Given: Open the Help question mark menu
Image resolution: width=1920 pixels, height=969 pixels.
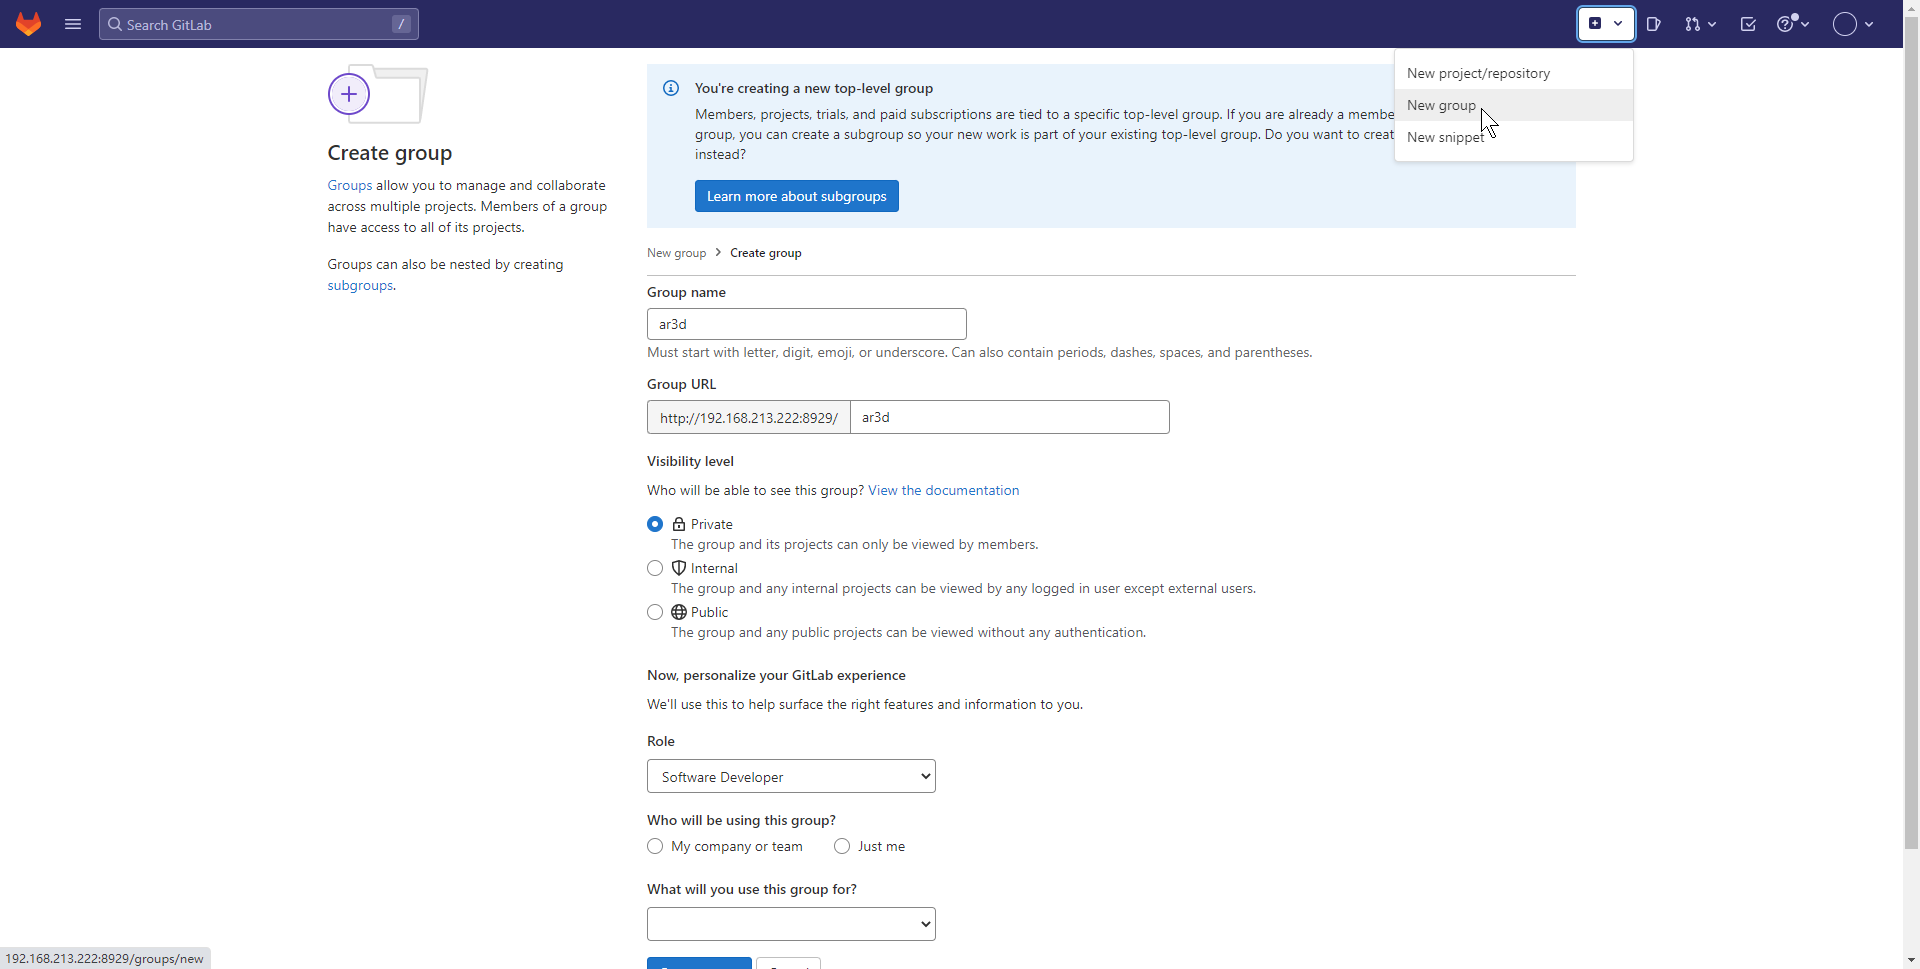Looking at the screenshot, I should point(1792,24).
